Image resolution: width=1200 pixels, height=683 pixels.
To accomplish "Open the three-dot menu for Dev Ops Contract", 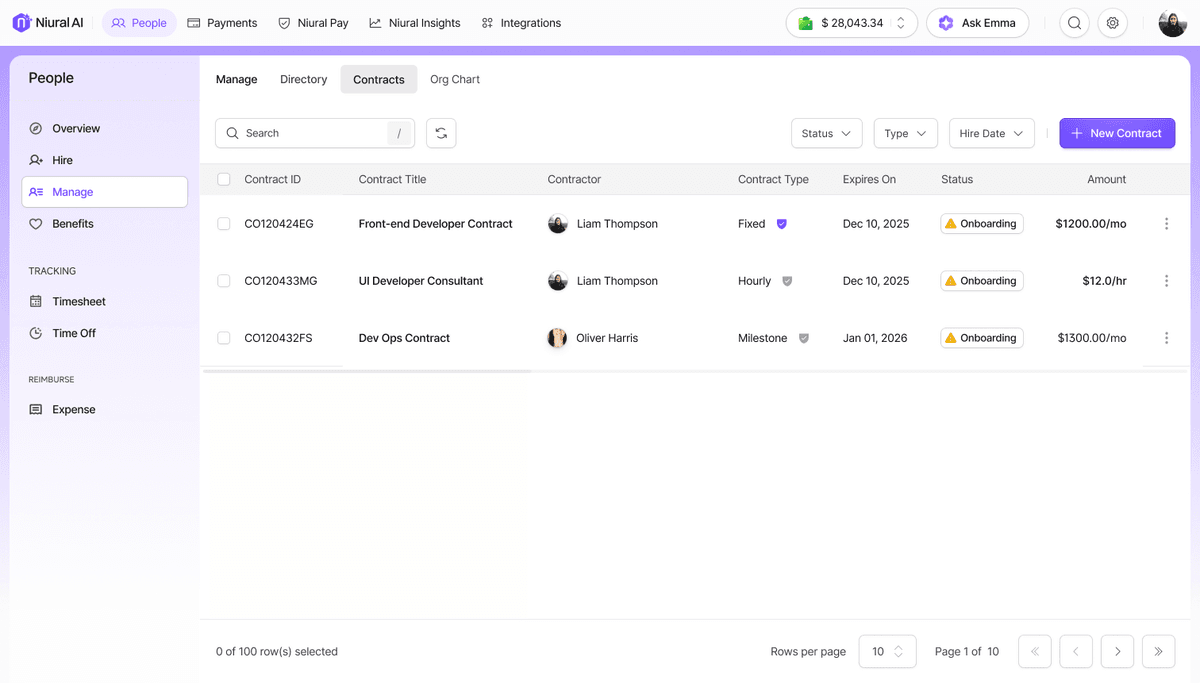I will 1166,337.
